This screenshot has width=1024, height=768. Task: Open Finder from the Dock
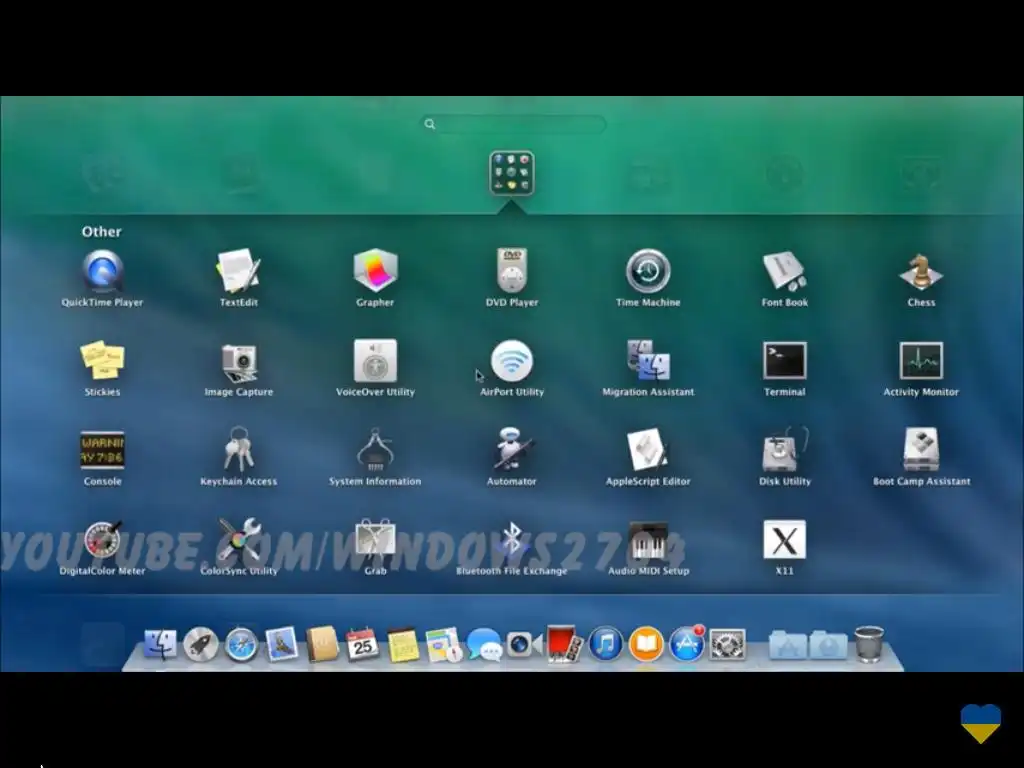coord(161,645)
